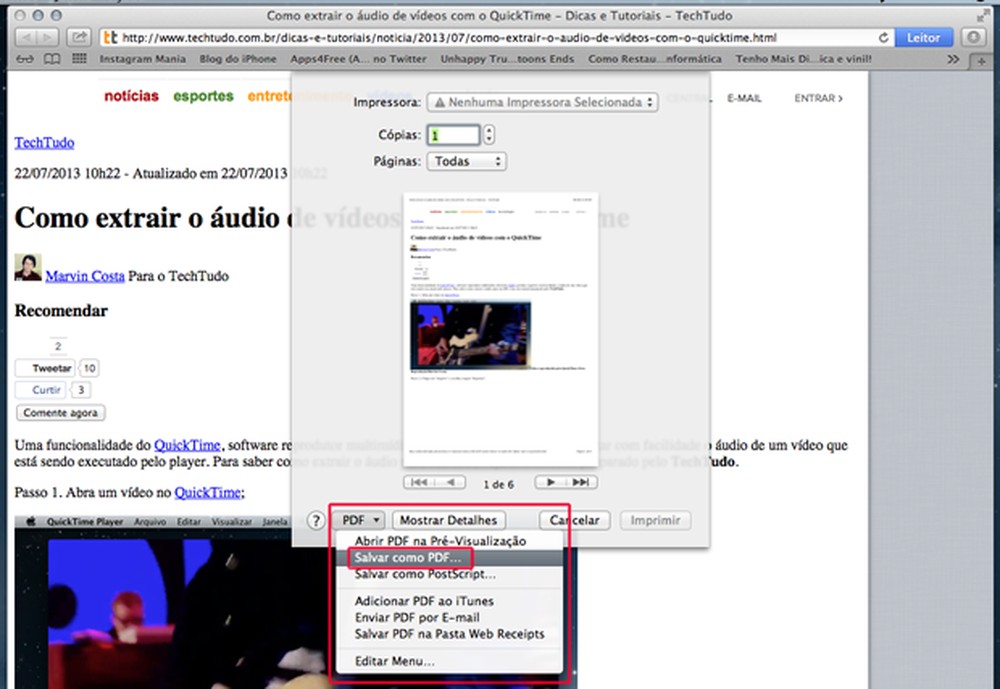Image resolution: width=1000 pixels, height=689 pixels.
Task: Click Visualizar in embedded QuickTime menu bar
Action: click(232, 521)
